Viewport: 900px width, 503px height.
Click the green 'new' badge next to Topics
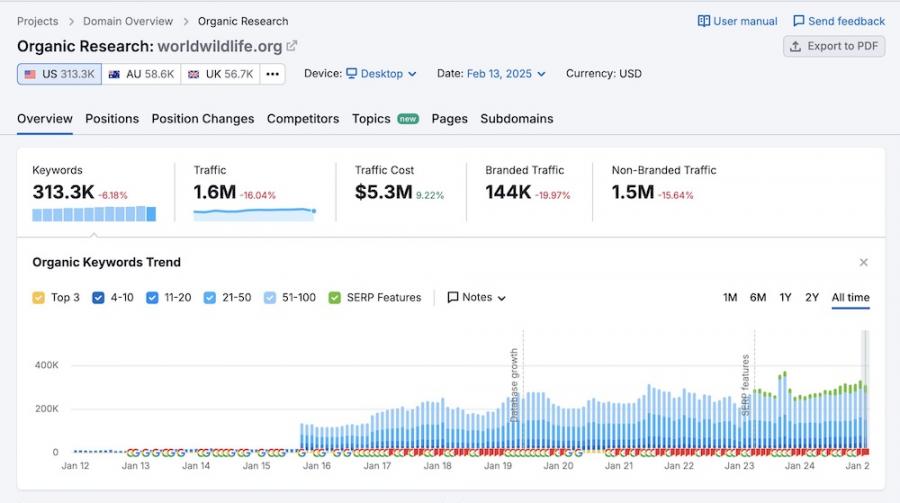click(408, 119)
